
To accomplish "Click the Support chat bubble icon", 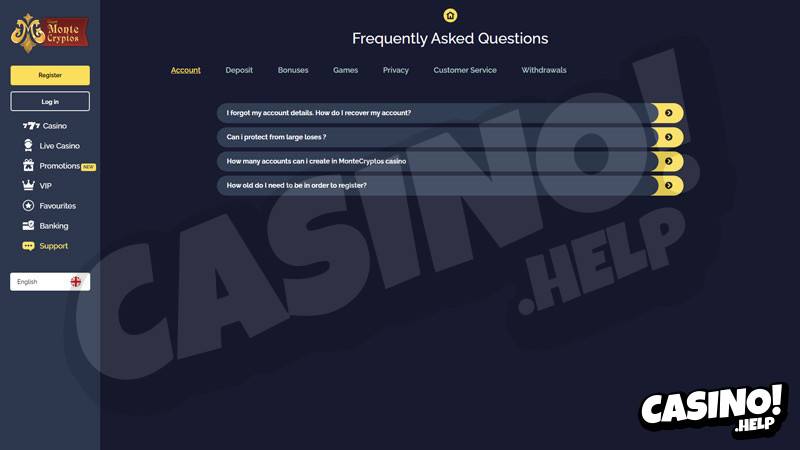I will [29, 246].
